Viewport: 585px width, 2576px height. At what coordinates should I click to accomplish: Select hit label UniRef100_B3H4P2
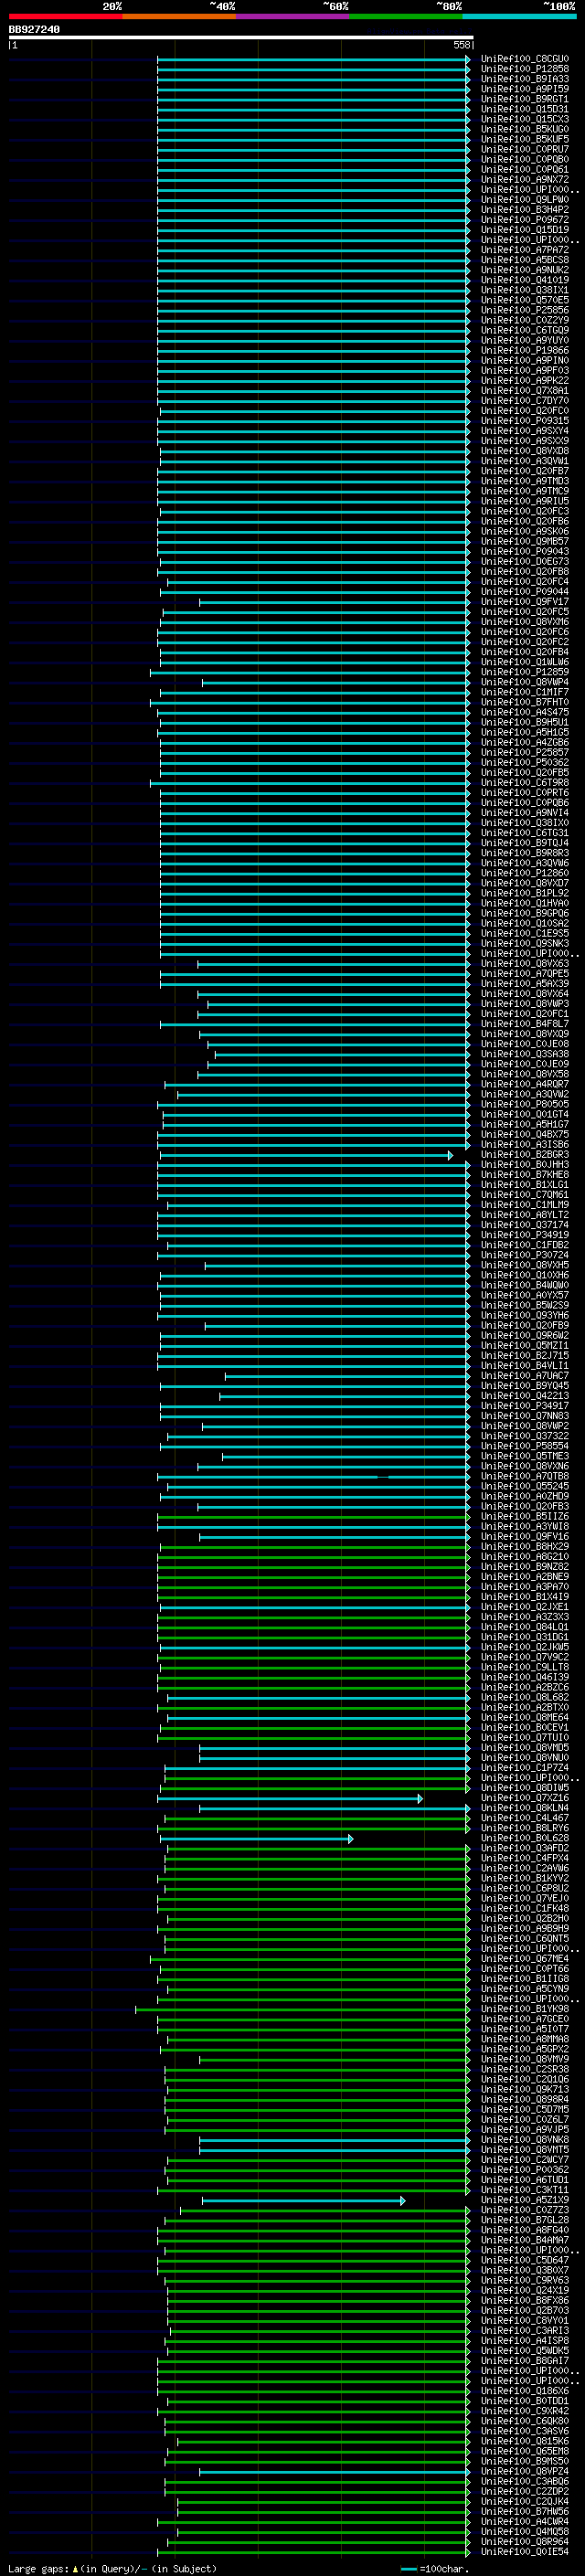(x=525, y=210)
